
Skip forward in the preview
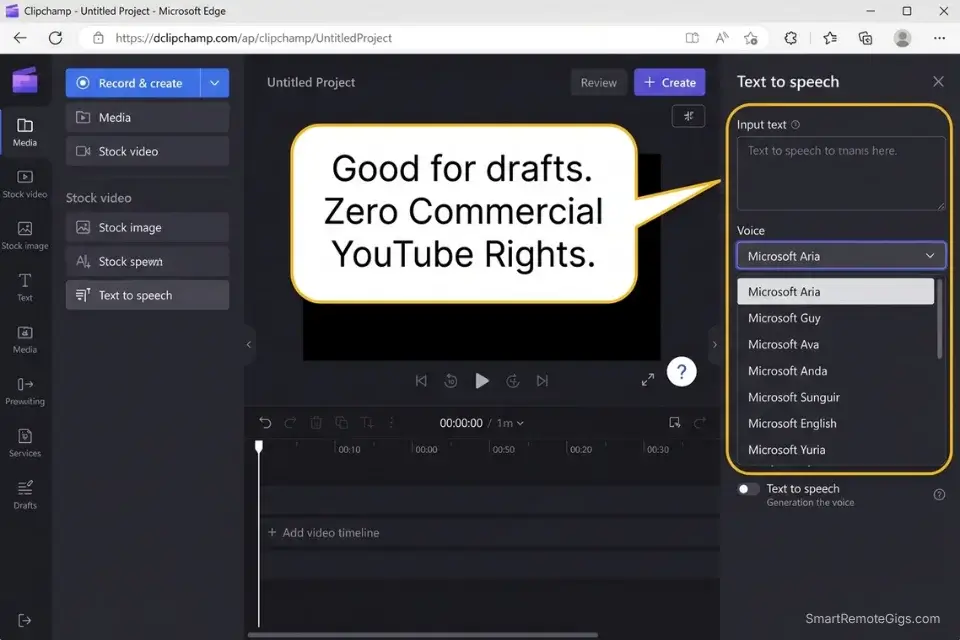[x=512, y=381]
